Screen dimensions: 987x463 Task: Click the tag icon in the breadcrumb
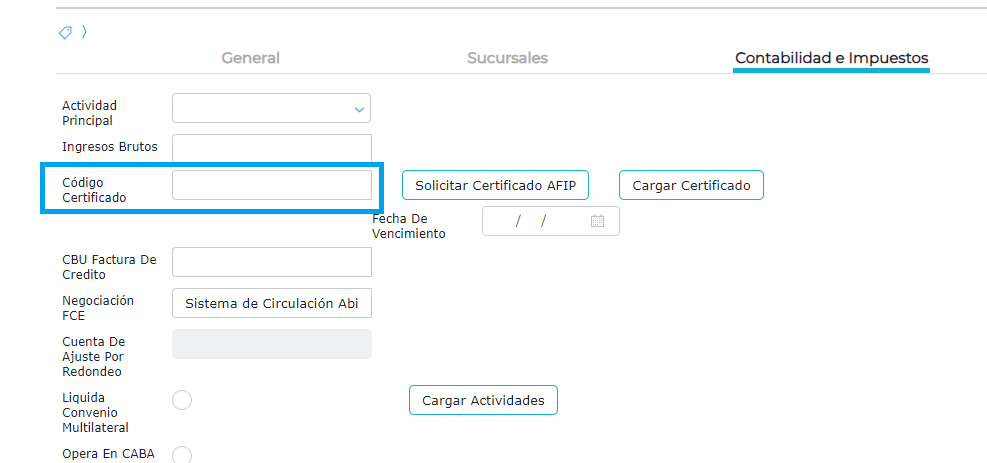tap(65, 33)
